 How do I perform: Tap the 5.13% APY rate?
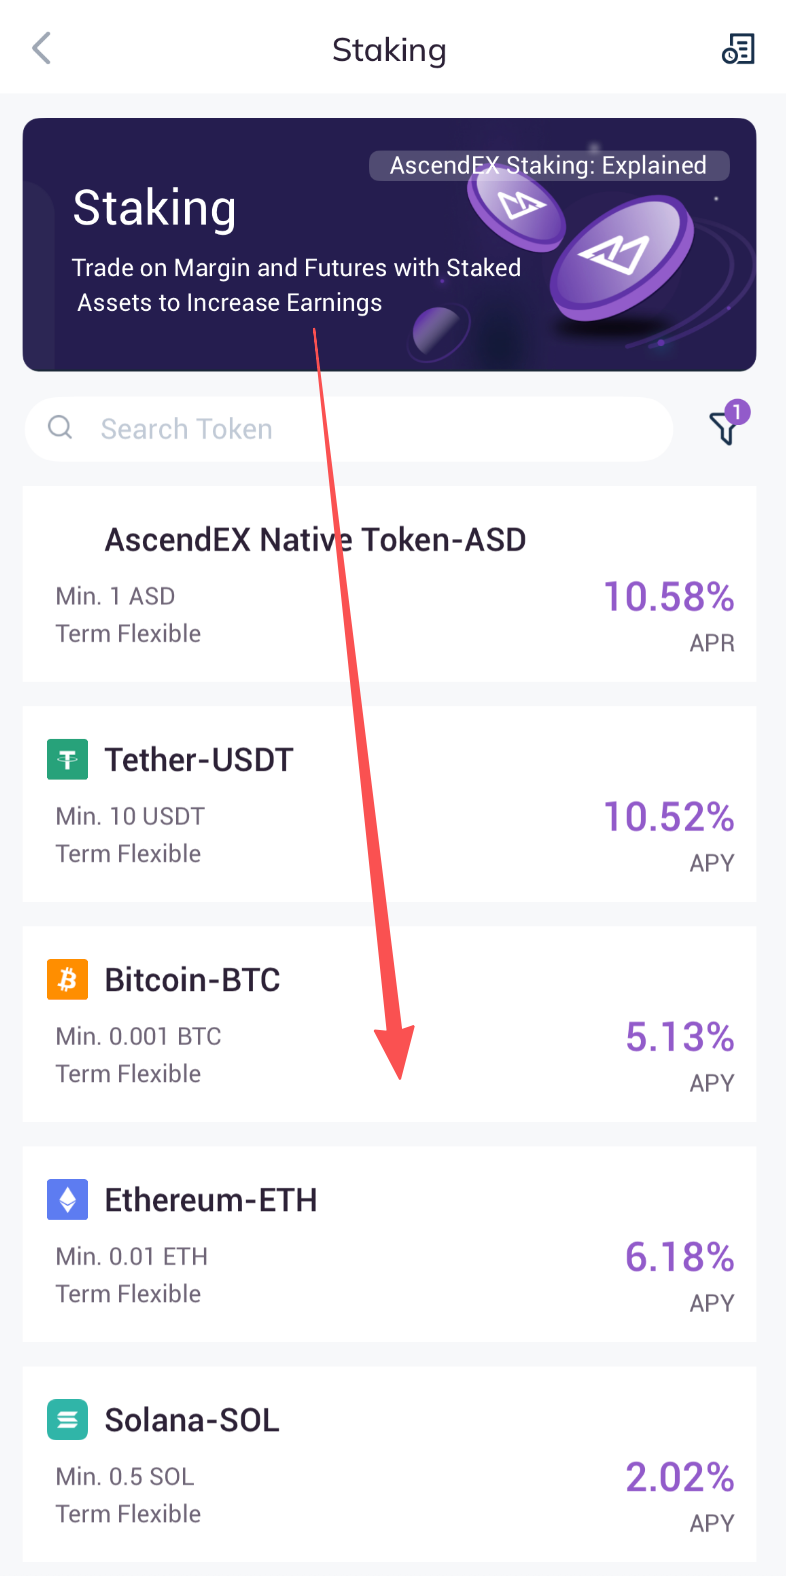tap(680, 1038)
